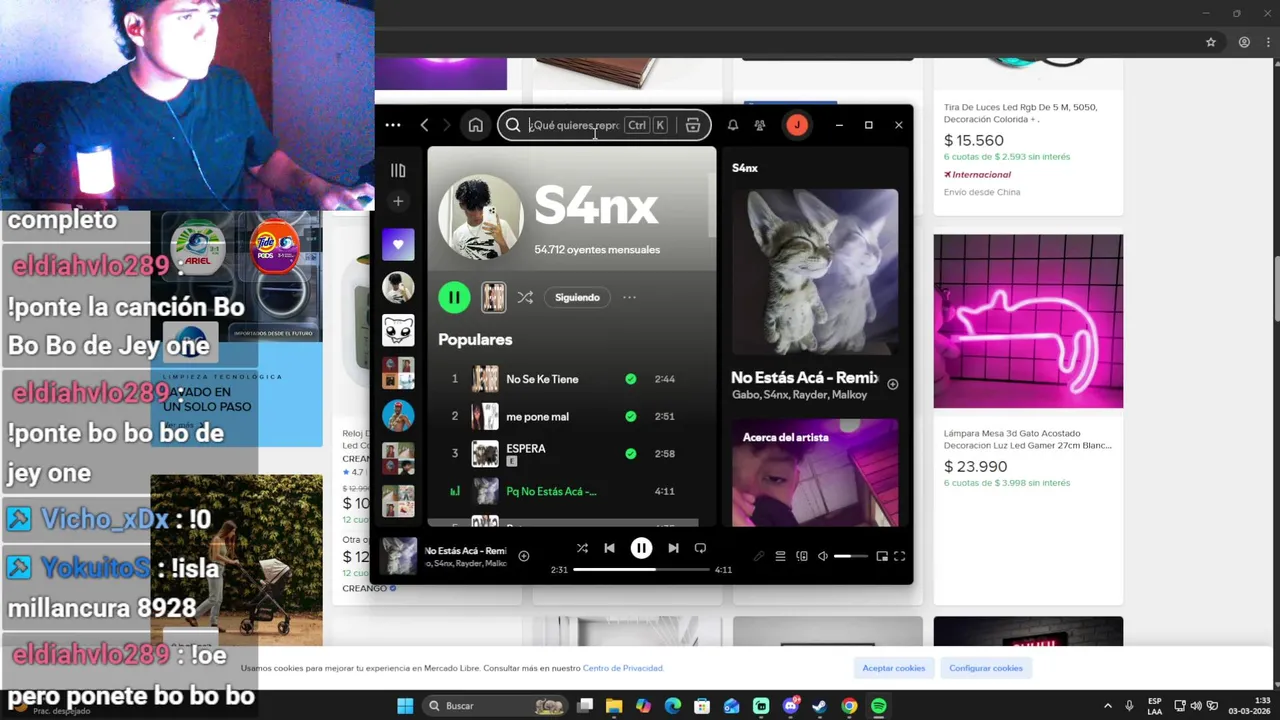
Task: Click the taskbar 'Buscar' search box
Action: tap(495, 706)
